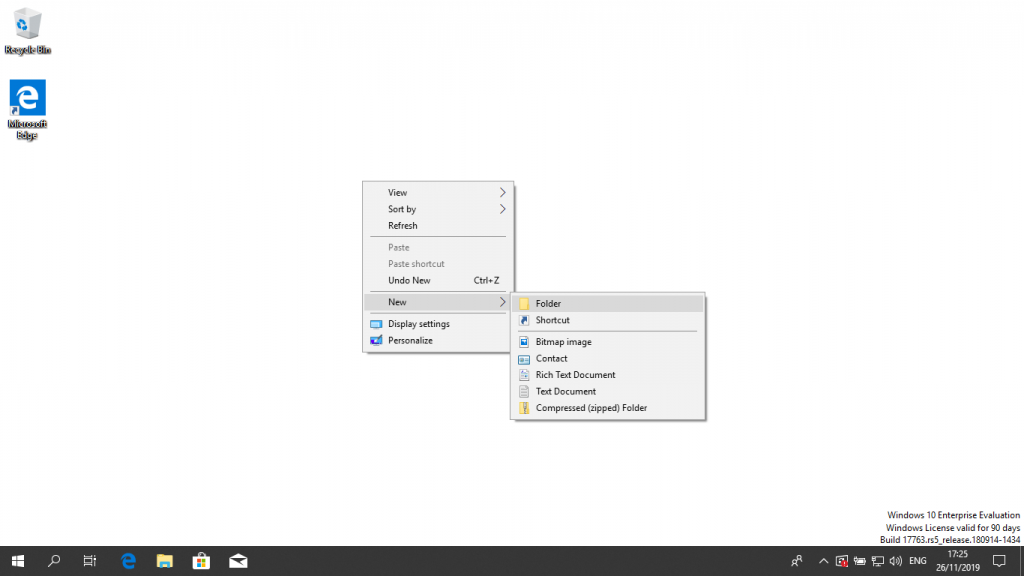
Task: Open Task View in taskbar
Action: point(90,561)
